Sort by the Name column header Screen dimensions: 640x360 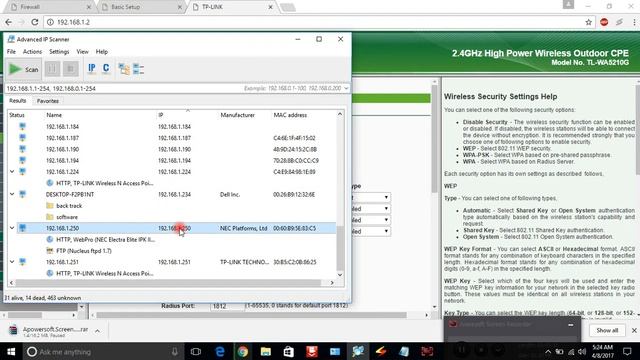coord(54,115)
